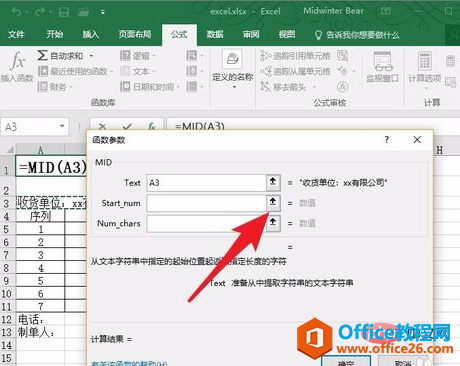Viewport: 460px width, 366px height.
Task: Click the Undo icon in quick access toolbar
Action: [x=17, y=12]
